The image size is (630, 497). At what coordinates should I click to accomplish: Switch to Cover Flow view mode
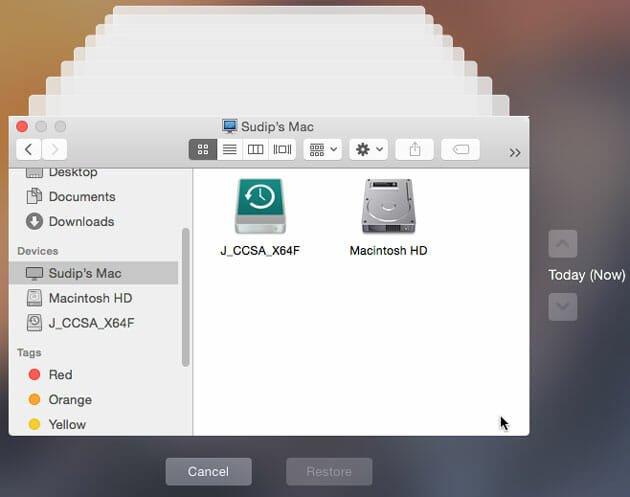(x=283, y=149)
